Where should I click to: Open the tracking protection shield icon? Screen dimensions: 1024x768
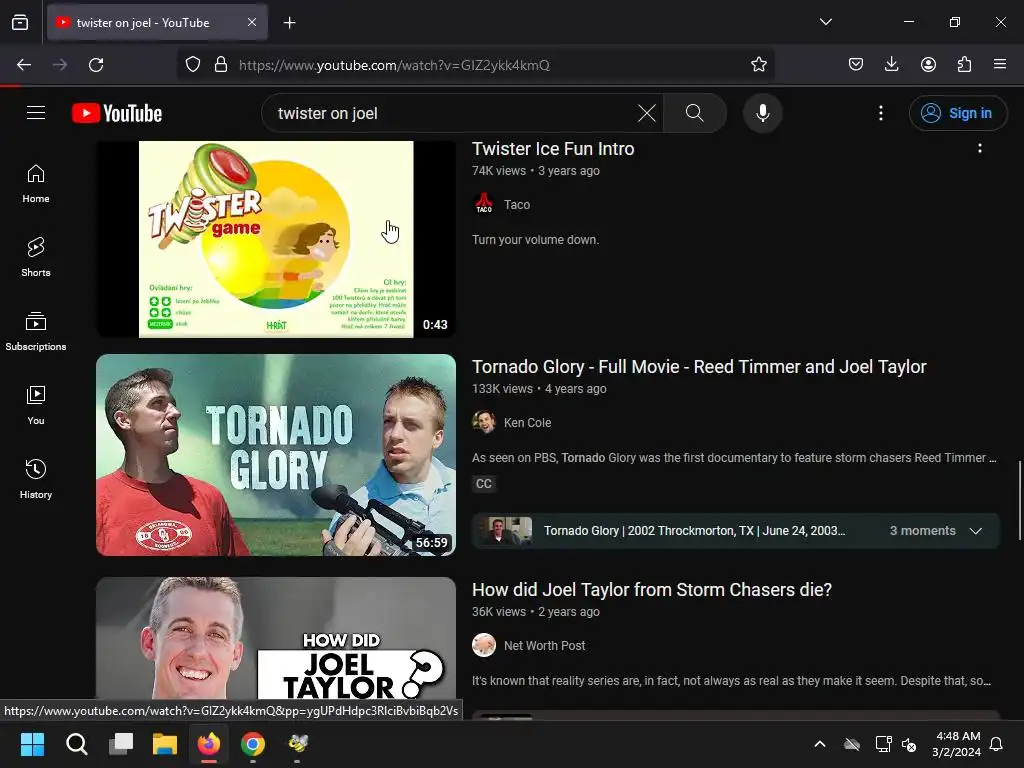pos(193,65)
